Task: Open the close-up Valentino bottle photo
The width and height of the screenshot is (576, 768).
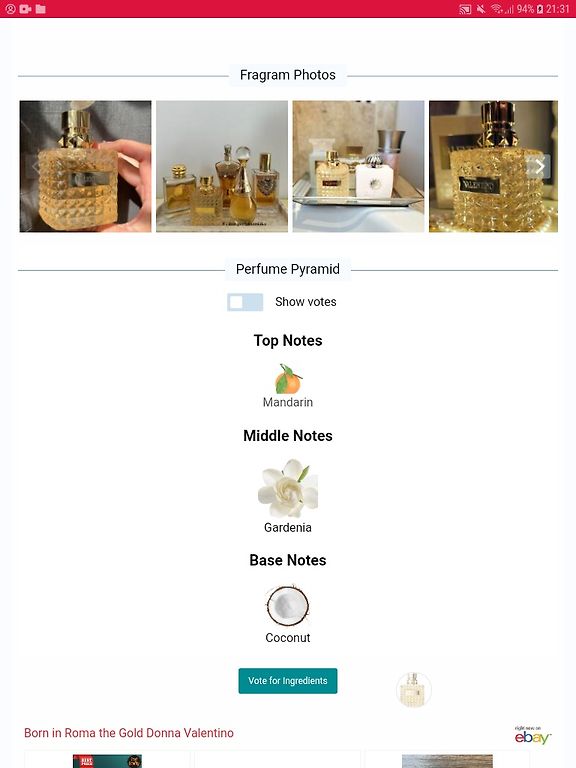Action: [493, 166]
